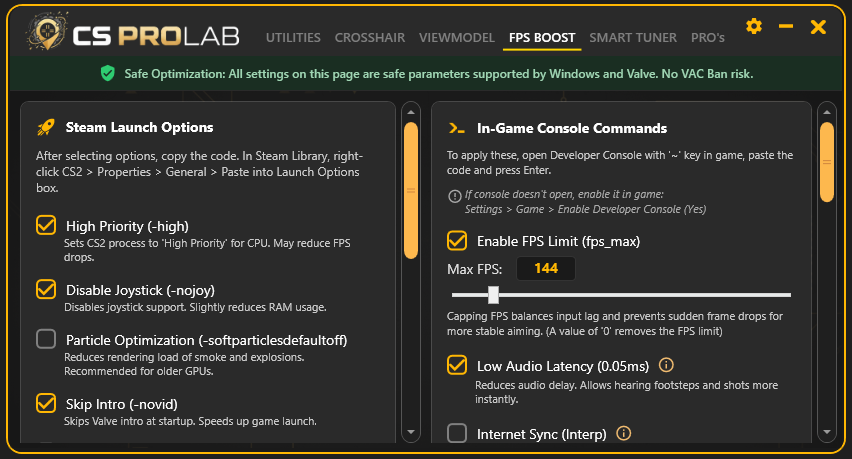This screenshot has width=852, height=459.
Task: Open the SMART TUNER tab
Action: [633, 37]
